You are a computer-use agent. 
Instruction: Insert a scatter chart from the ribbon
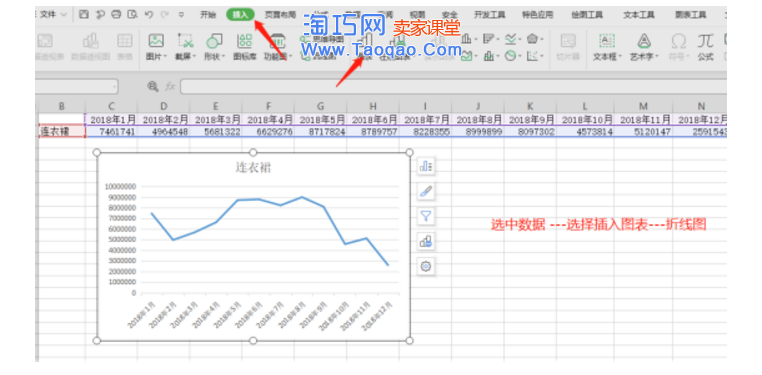pyautogui.click(x=533, y=56)
